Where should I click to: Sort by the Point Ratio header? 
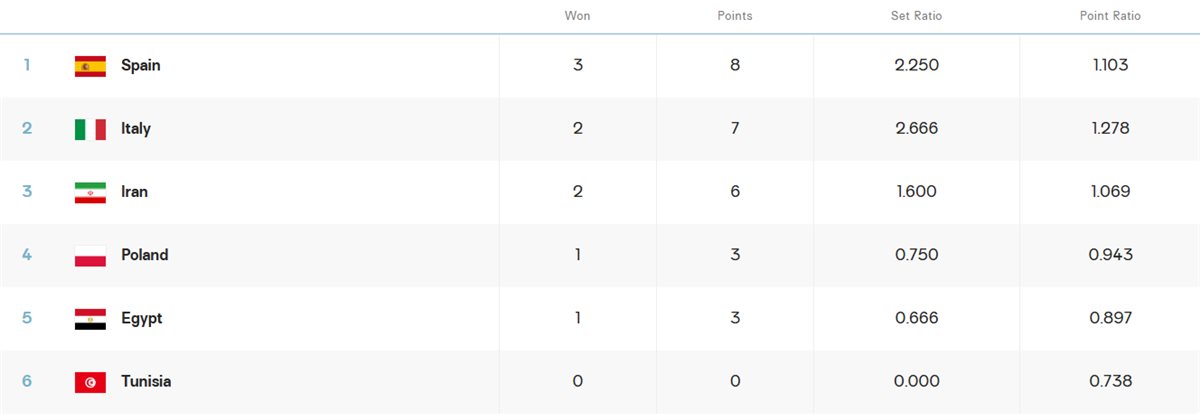coord(1110,16)
